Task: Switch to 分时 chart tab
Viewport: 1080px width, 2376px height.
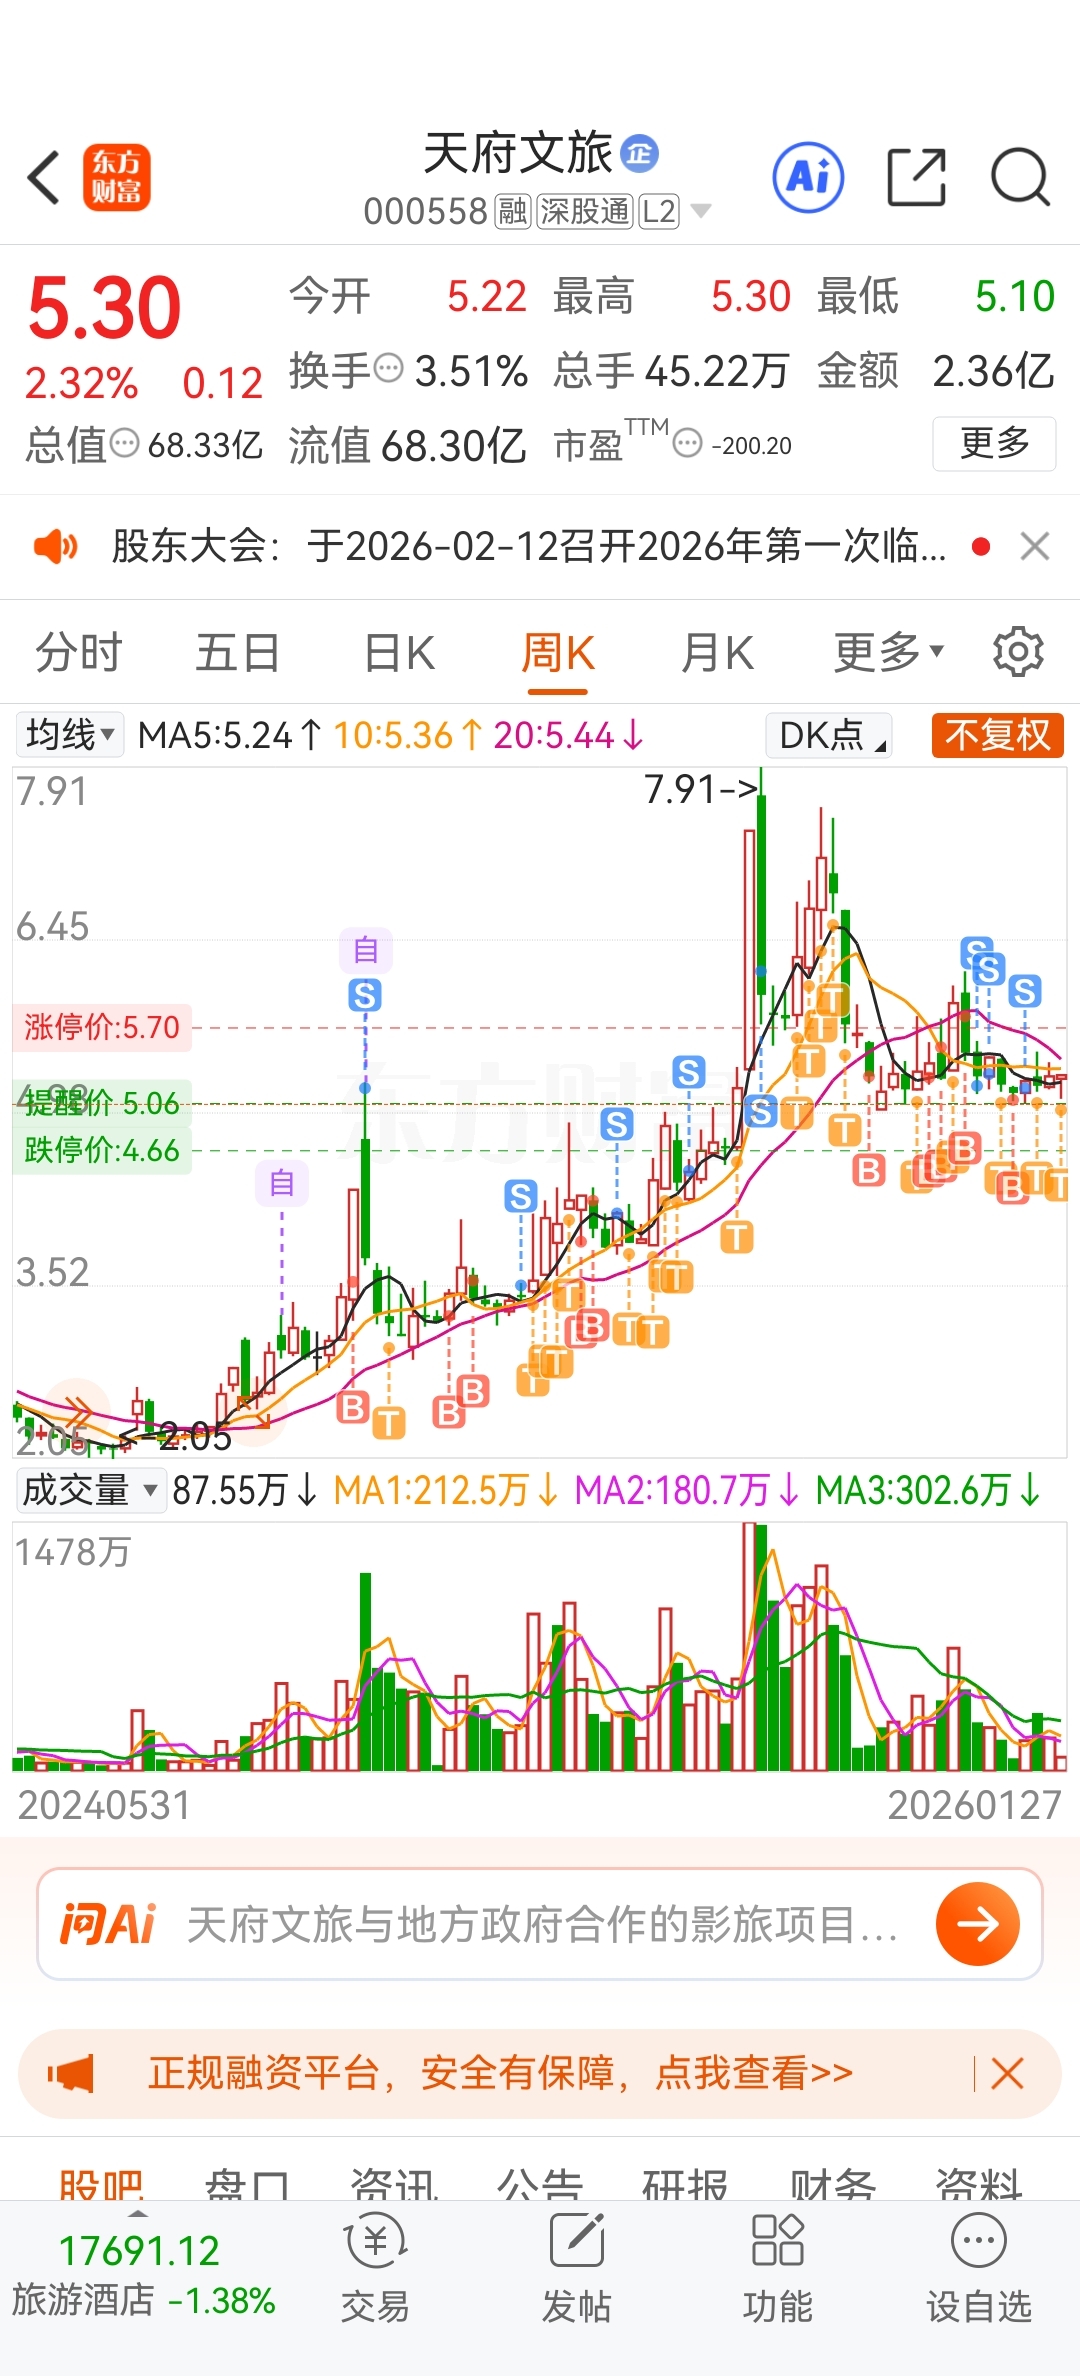Action: tap(78, 653)
